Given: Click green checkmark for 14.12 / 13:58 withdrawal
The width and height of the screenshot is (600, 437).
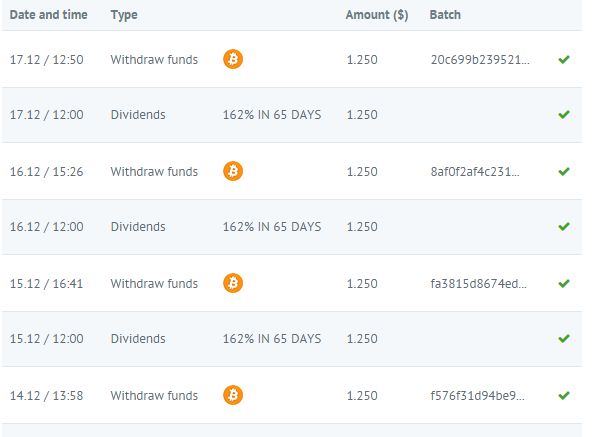Looking at the screenshot, I should (564, 395).
